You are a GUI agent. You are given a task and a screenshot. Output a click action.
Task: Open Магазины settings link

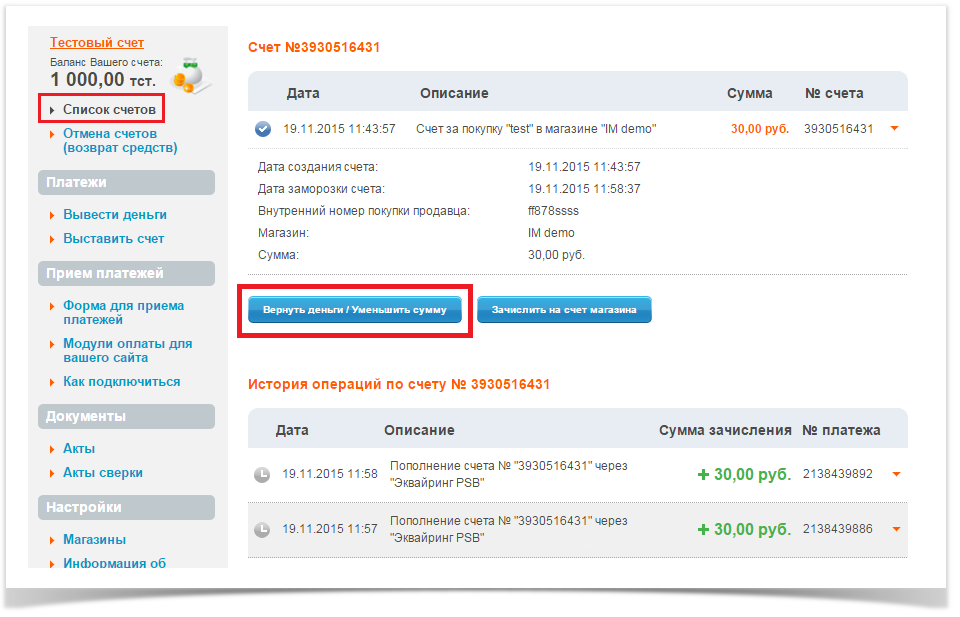pos(94,540)
